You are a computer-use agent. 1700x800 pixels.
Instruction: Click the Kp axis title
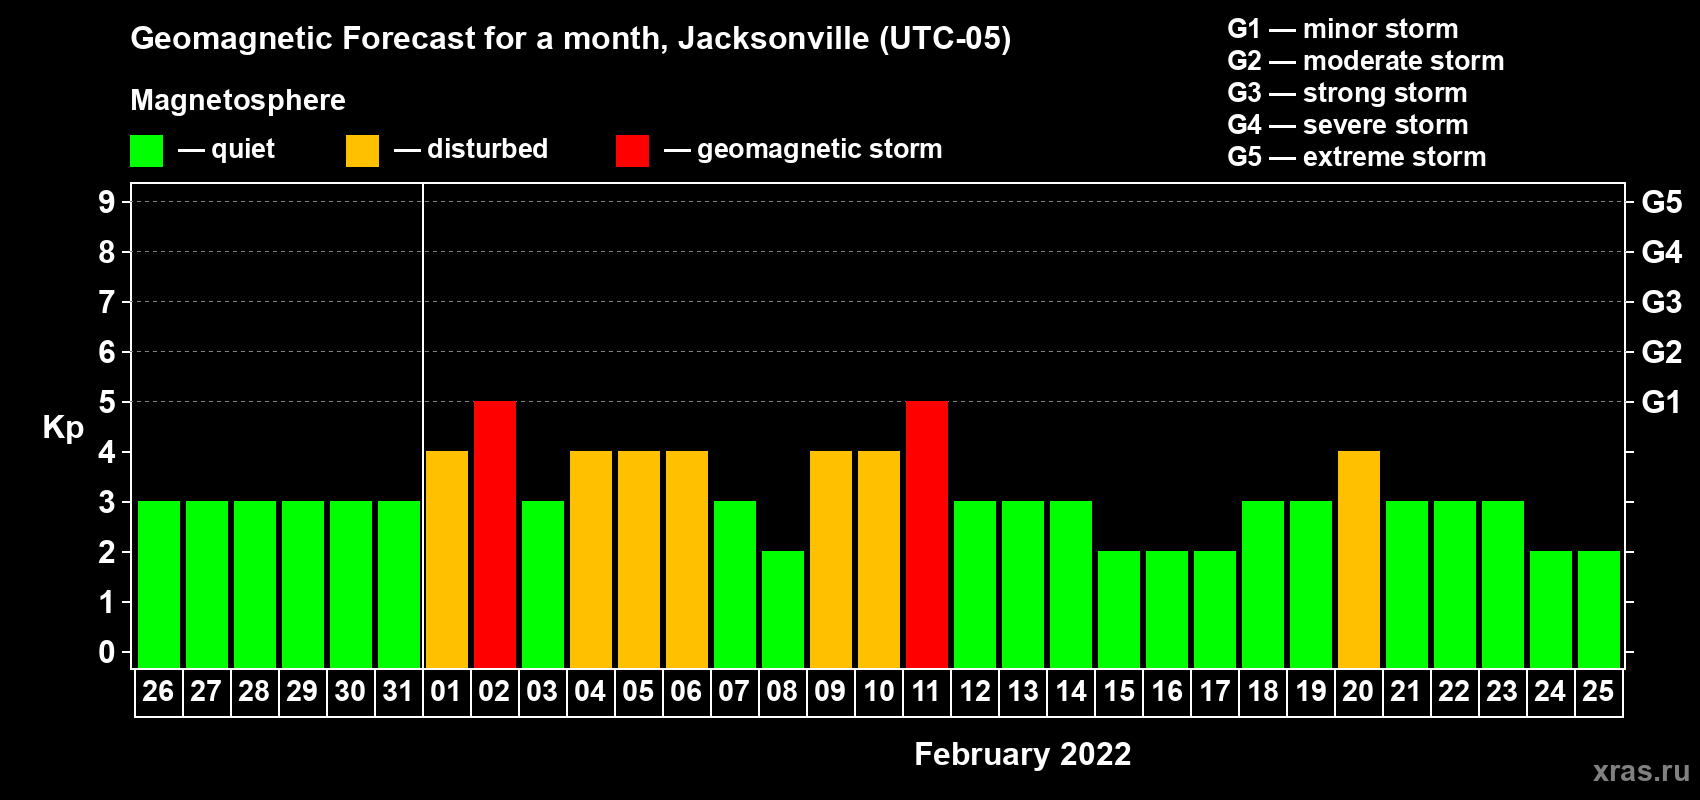pyautogui.click(x=63, y=428)
